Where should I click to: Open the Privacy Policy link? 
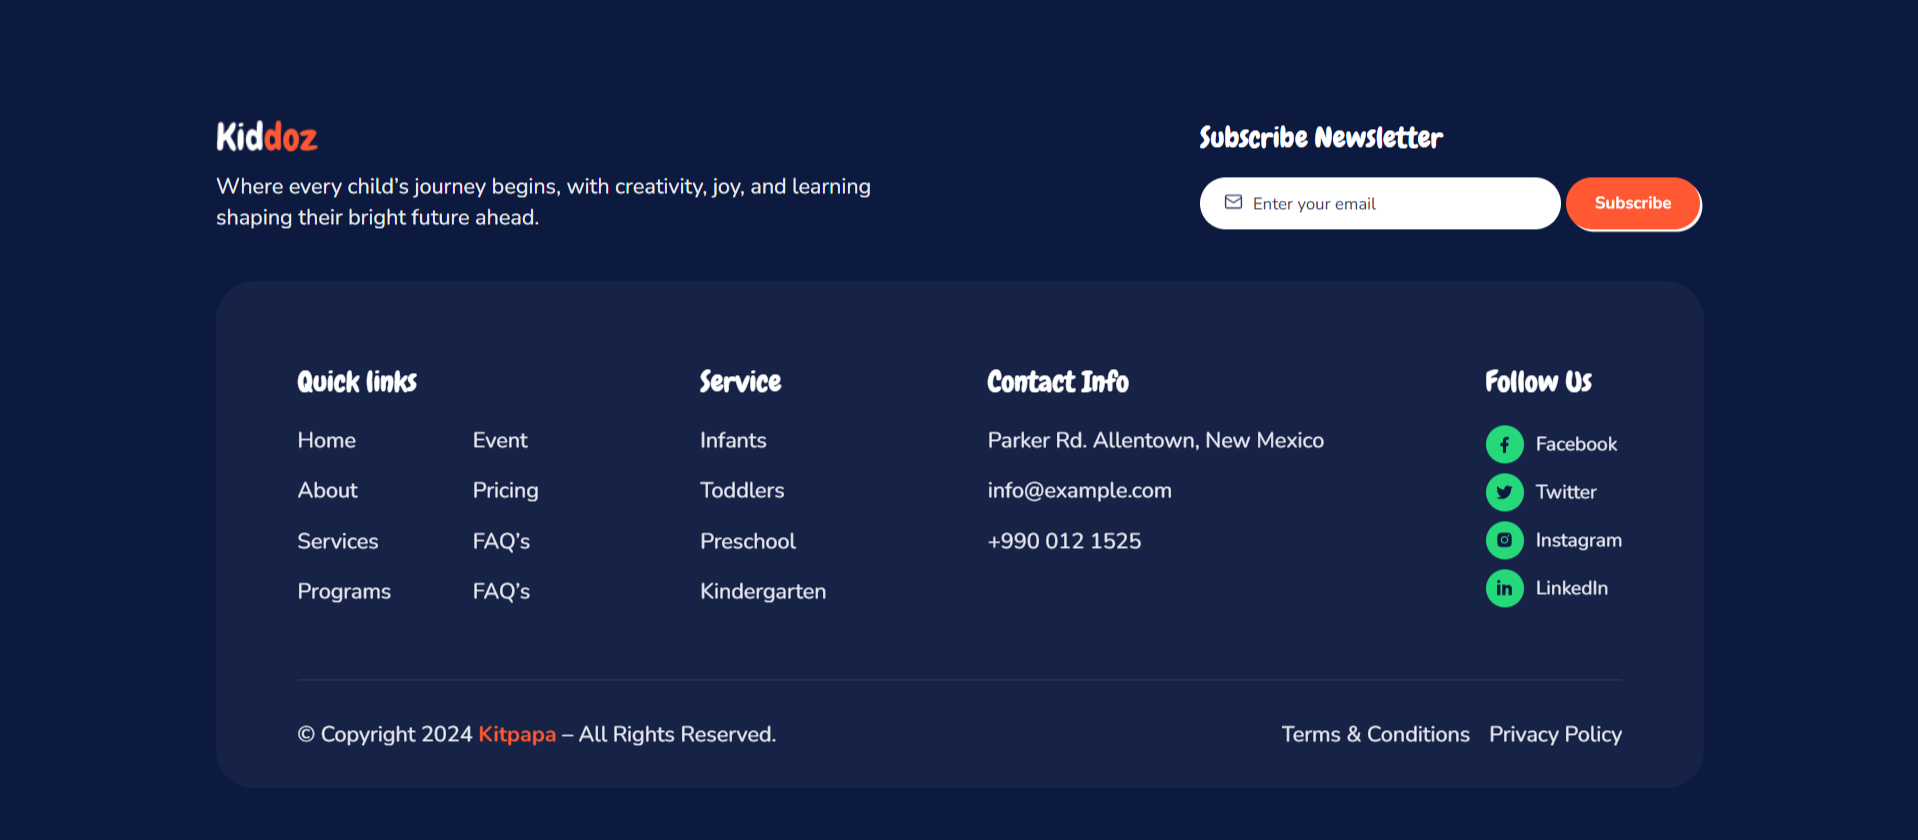click(1555, 734)
